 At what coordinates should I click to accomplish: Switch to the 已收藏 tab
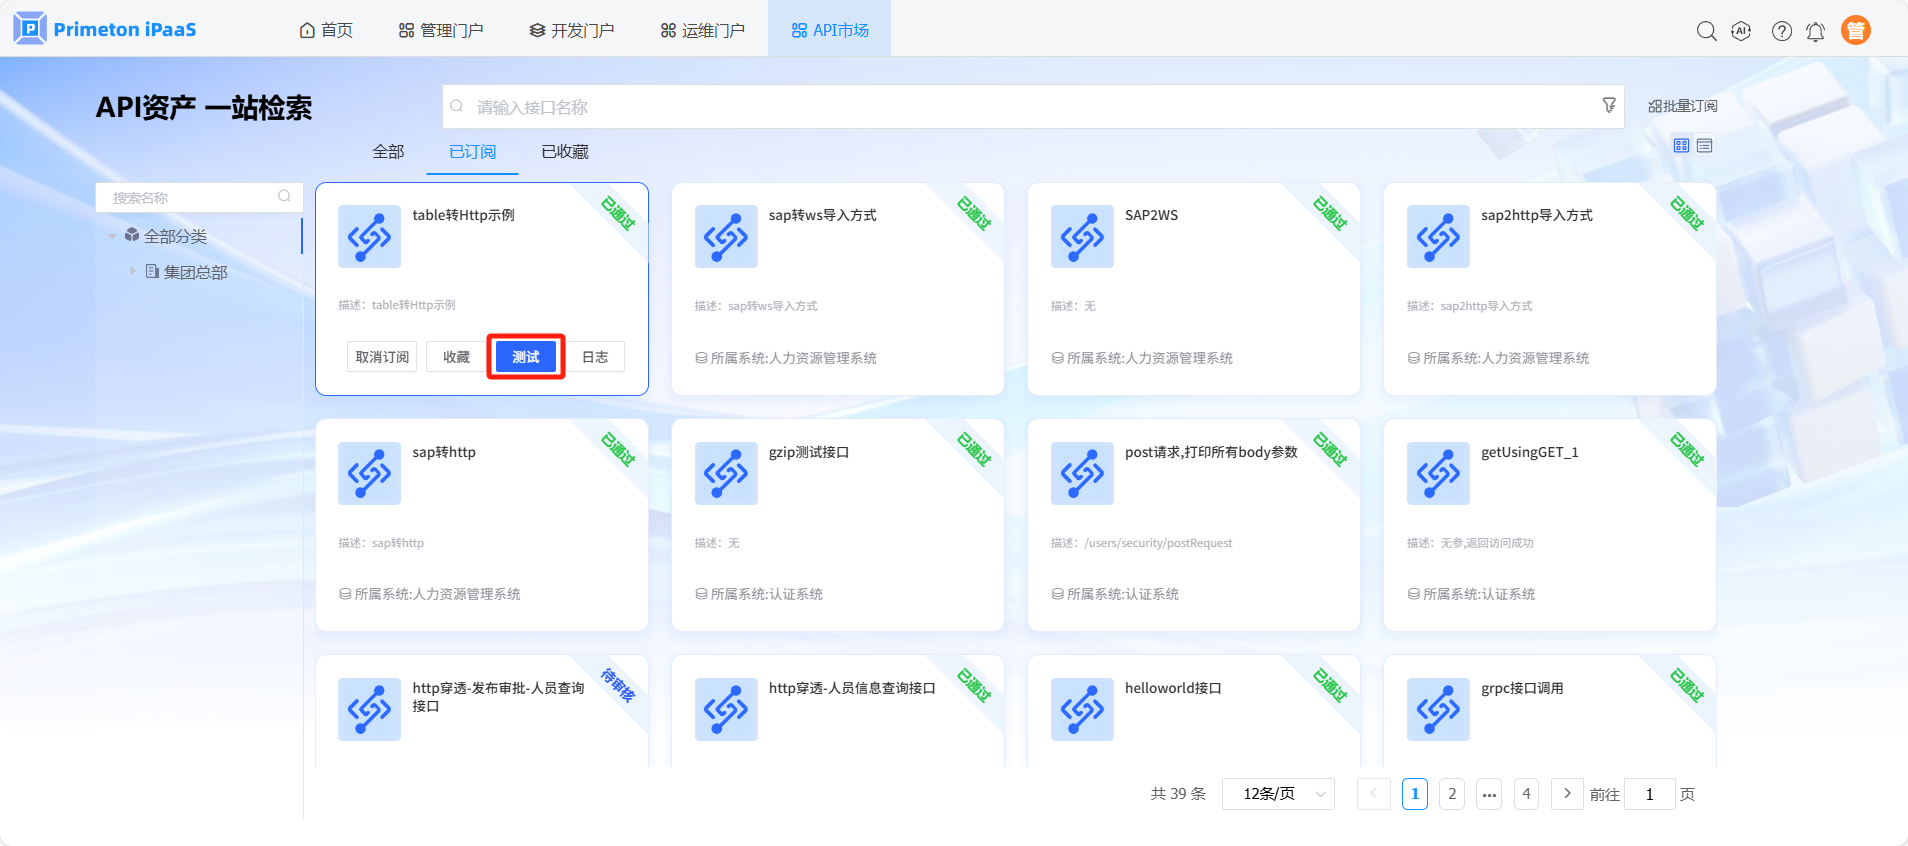point(565,152)
